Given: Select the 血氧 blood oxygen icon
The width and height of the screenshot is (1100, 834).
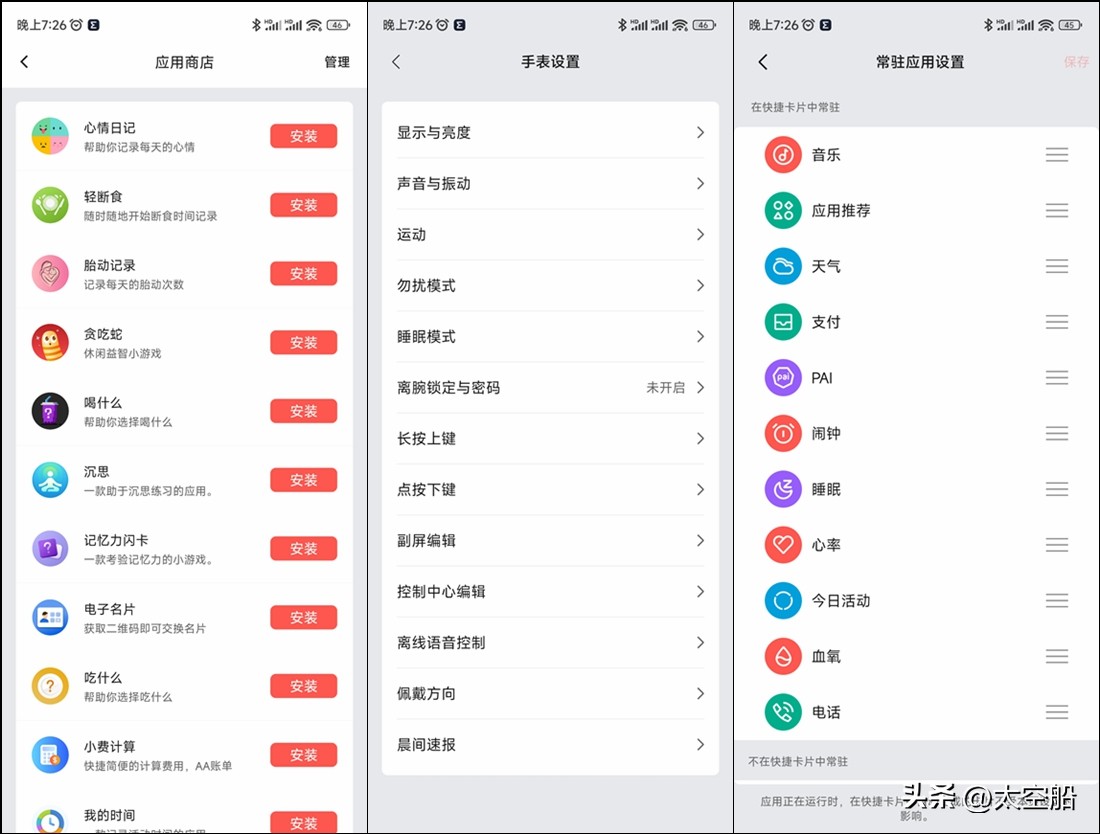Looking at the screenshot, I should [784, 656].
